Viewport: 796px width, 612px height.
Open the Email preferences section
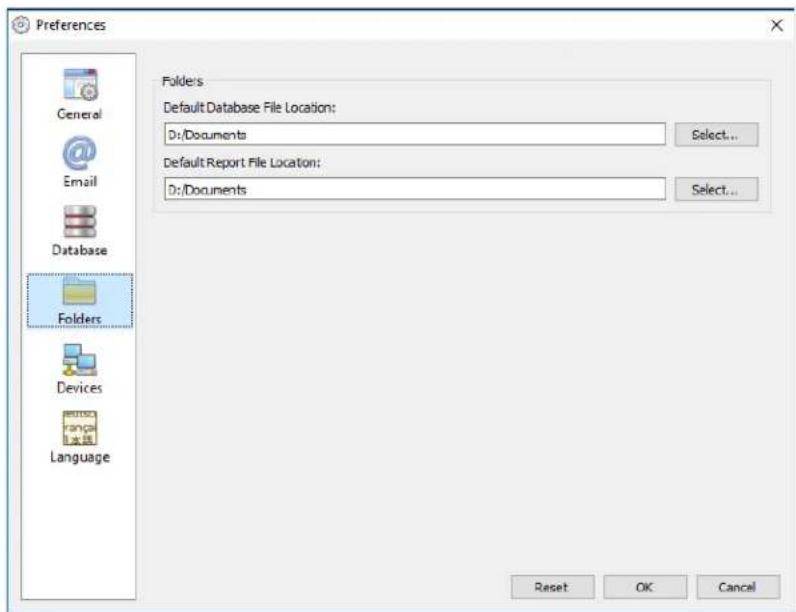[x=80, y=162]
